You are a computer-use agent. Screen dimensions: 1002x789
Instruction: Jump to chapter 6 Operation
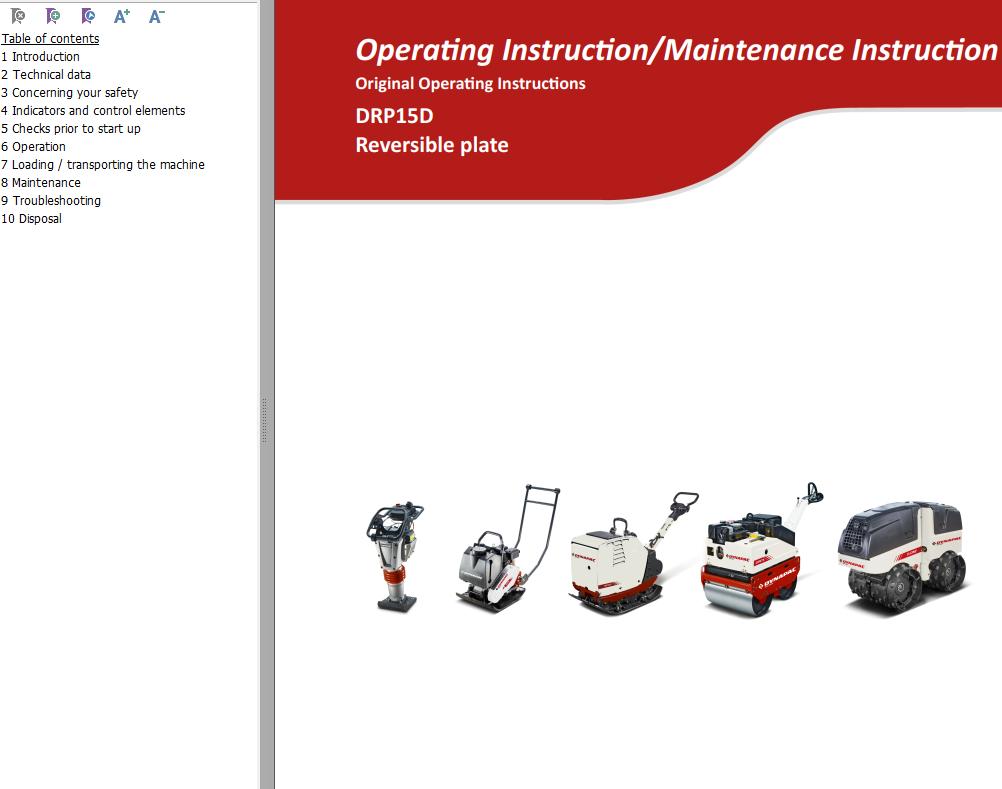[33, 146]
